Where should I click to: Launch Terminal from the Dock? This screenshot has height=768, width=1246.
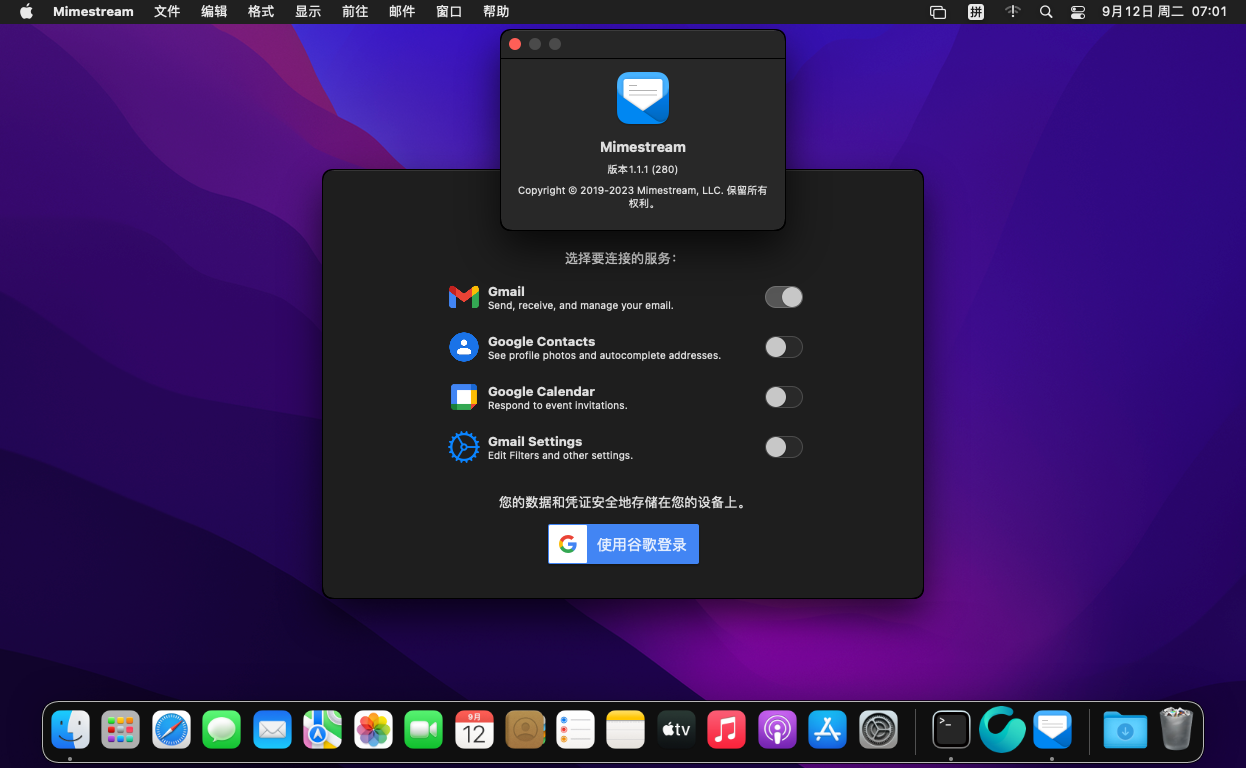pyautogui.click(x=950, y=730)
